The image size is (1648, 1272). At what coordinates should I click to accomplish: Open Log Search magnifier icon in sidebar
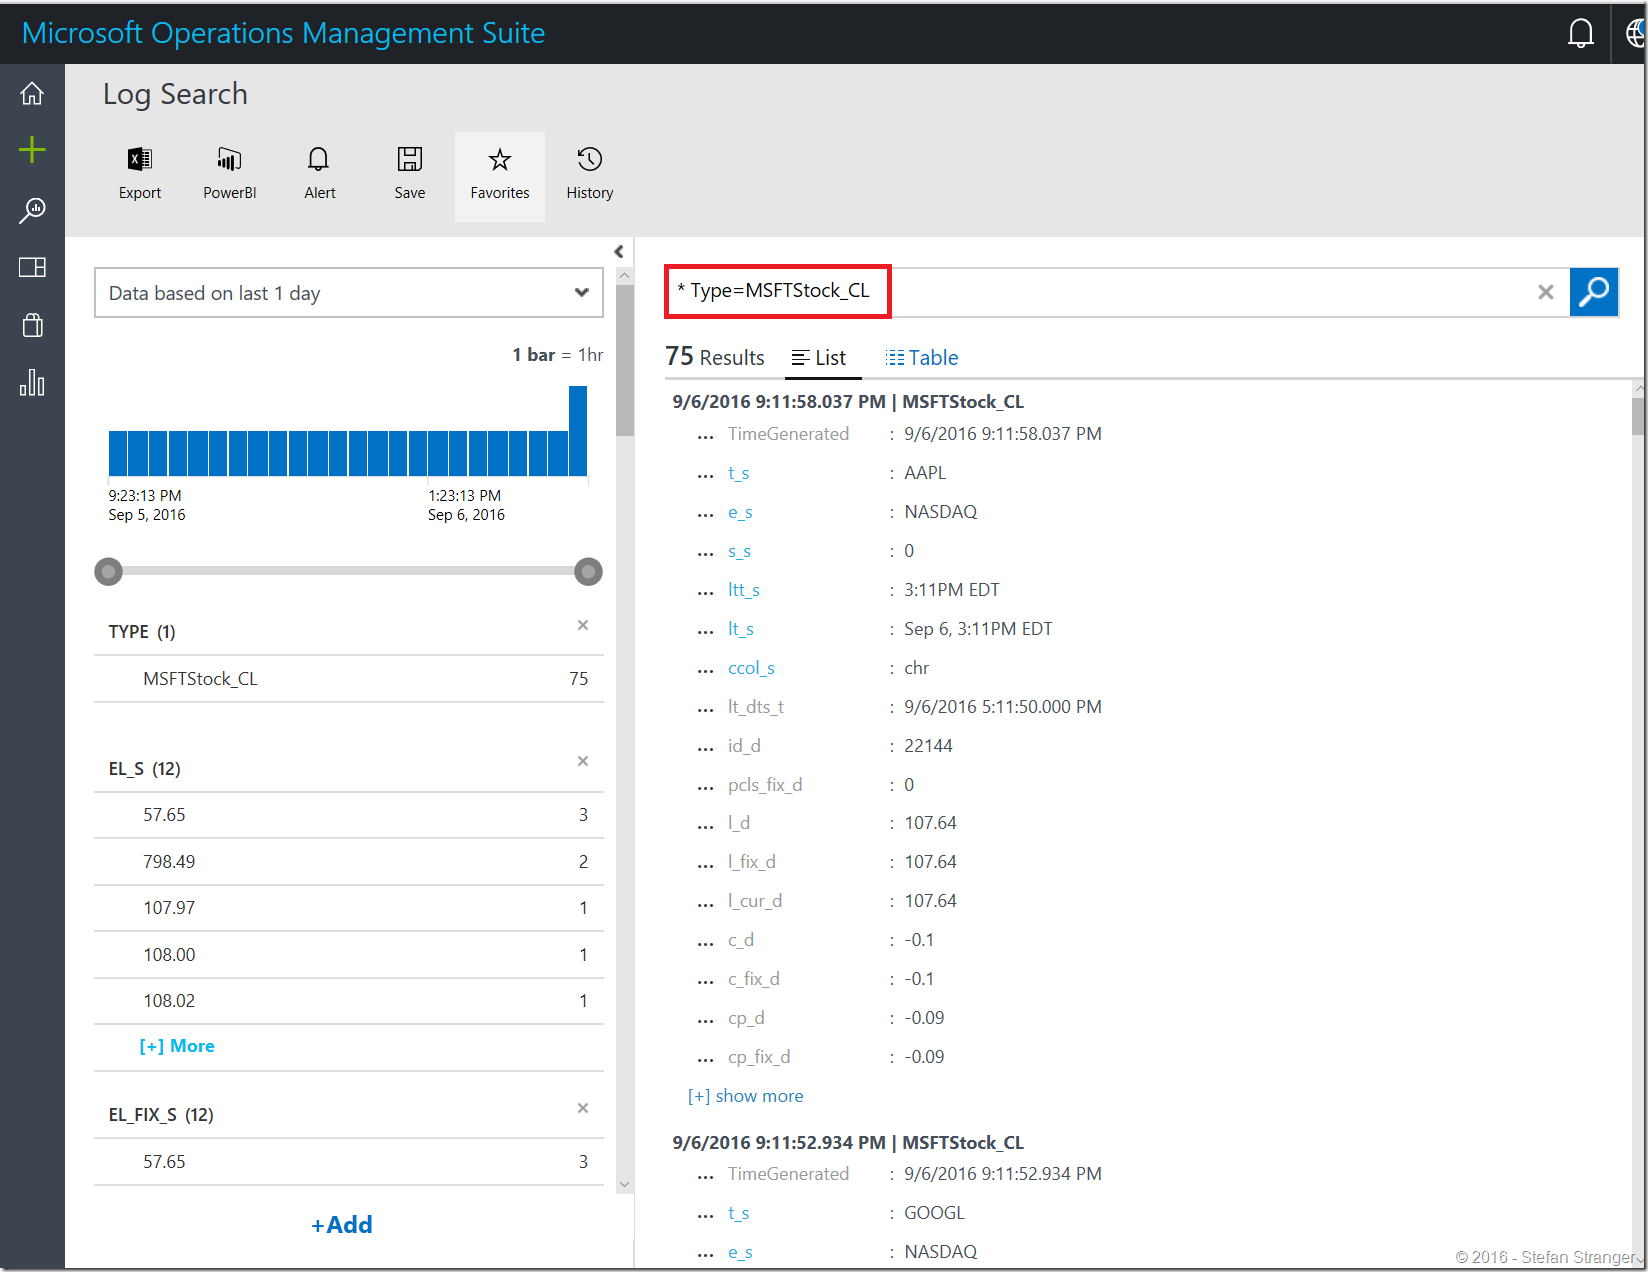pos(32,209)
